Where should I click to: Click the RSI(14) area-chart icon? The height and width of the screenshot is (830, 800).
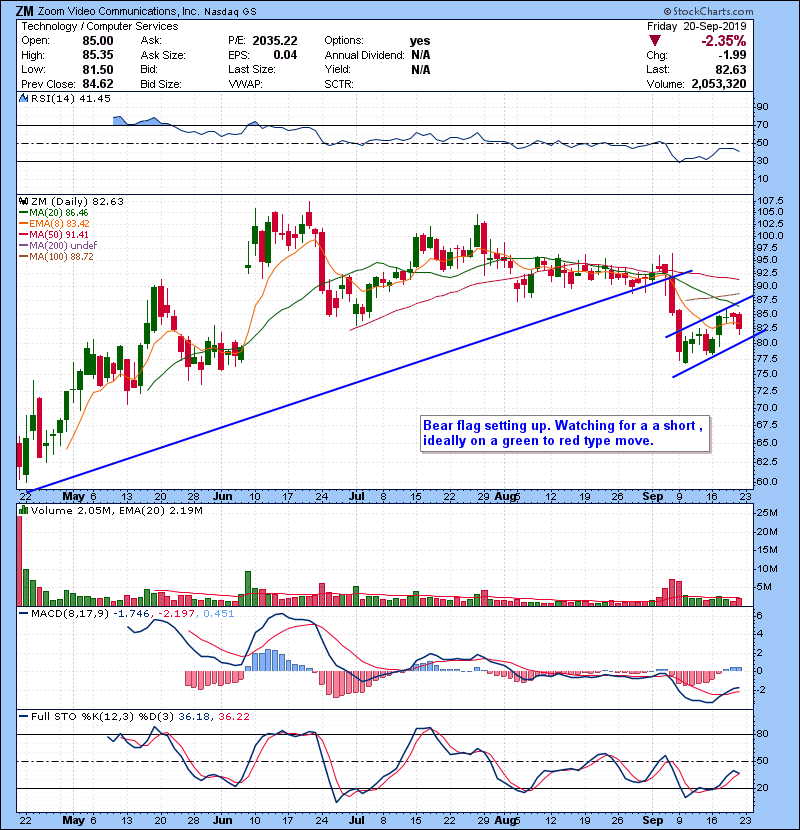coord(23,98)
